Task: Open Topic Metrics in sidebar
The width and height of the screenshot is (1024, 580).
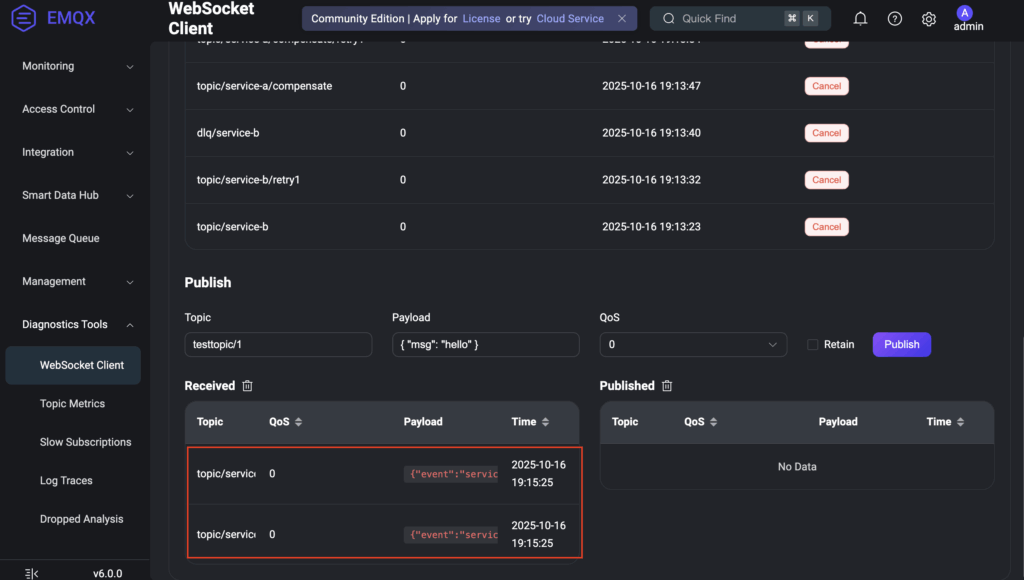Action: click(x=72, y=404)
